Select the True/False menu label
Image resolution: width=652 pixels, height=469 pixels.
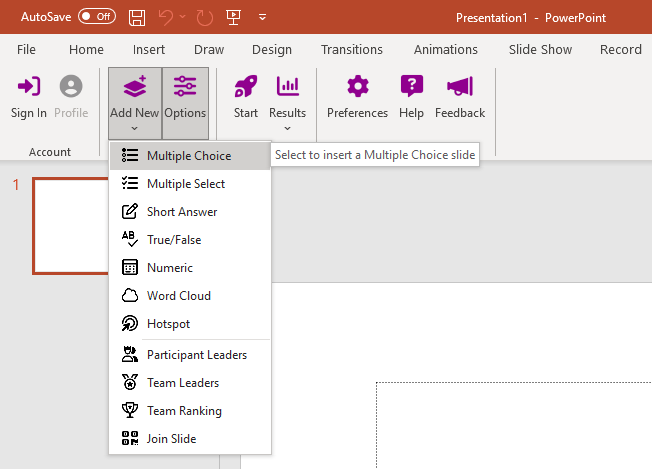[x=174, y=239]
